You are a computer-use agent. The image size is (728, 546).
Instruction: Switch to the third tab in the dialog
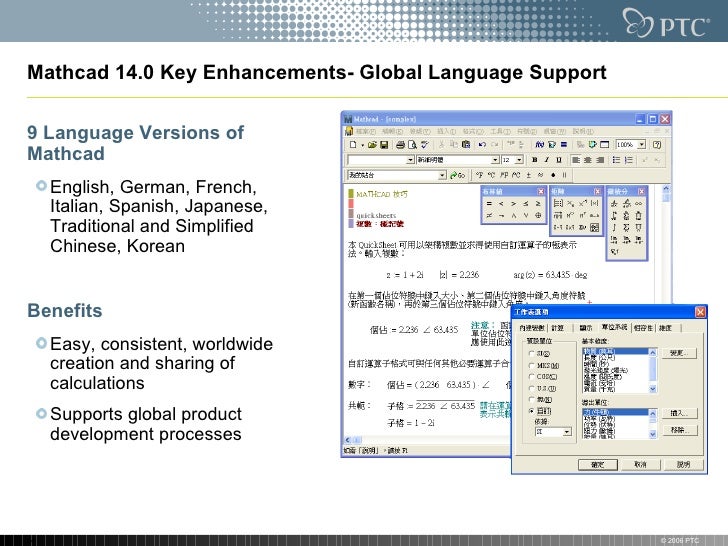coord(586,328)
